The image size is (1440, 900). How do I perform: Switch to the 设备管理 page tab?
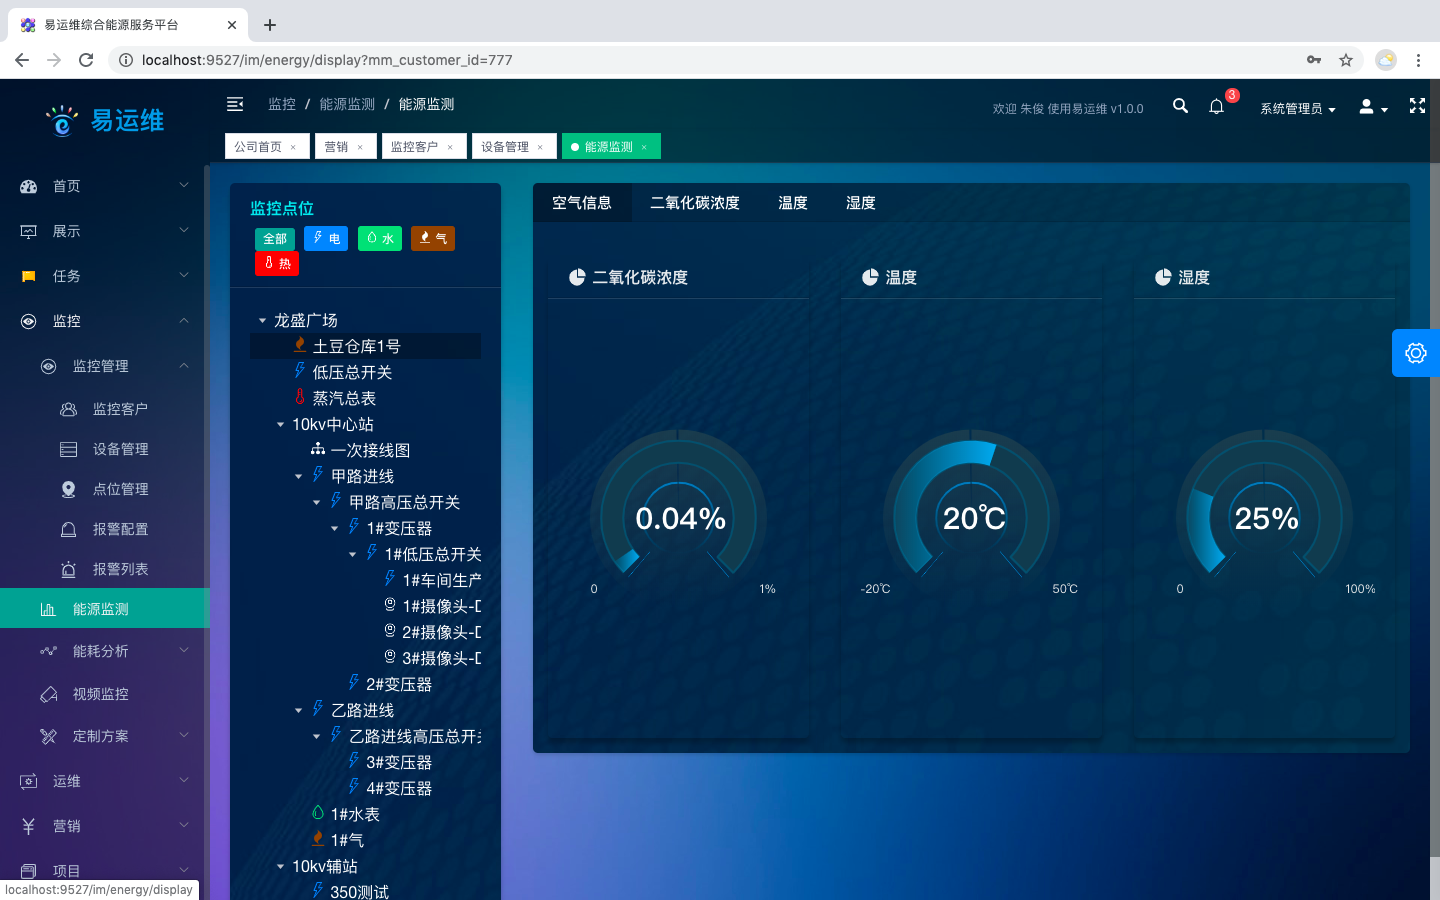click(505, 147)
